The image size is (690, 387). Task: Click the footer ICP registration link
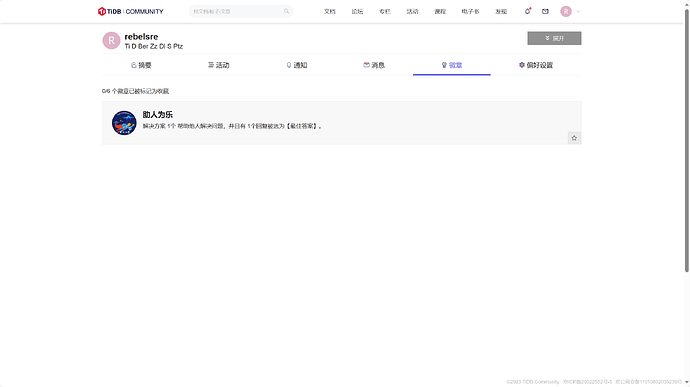click(x=587, y=382)
